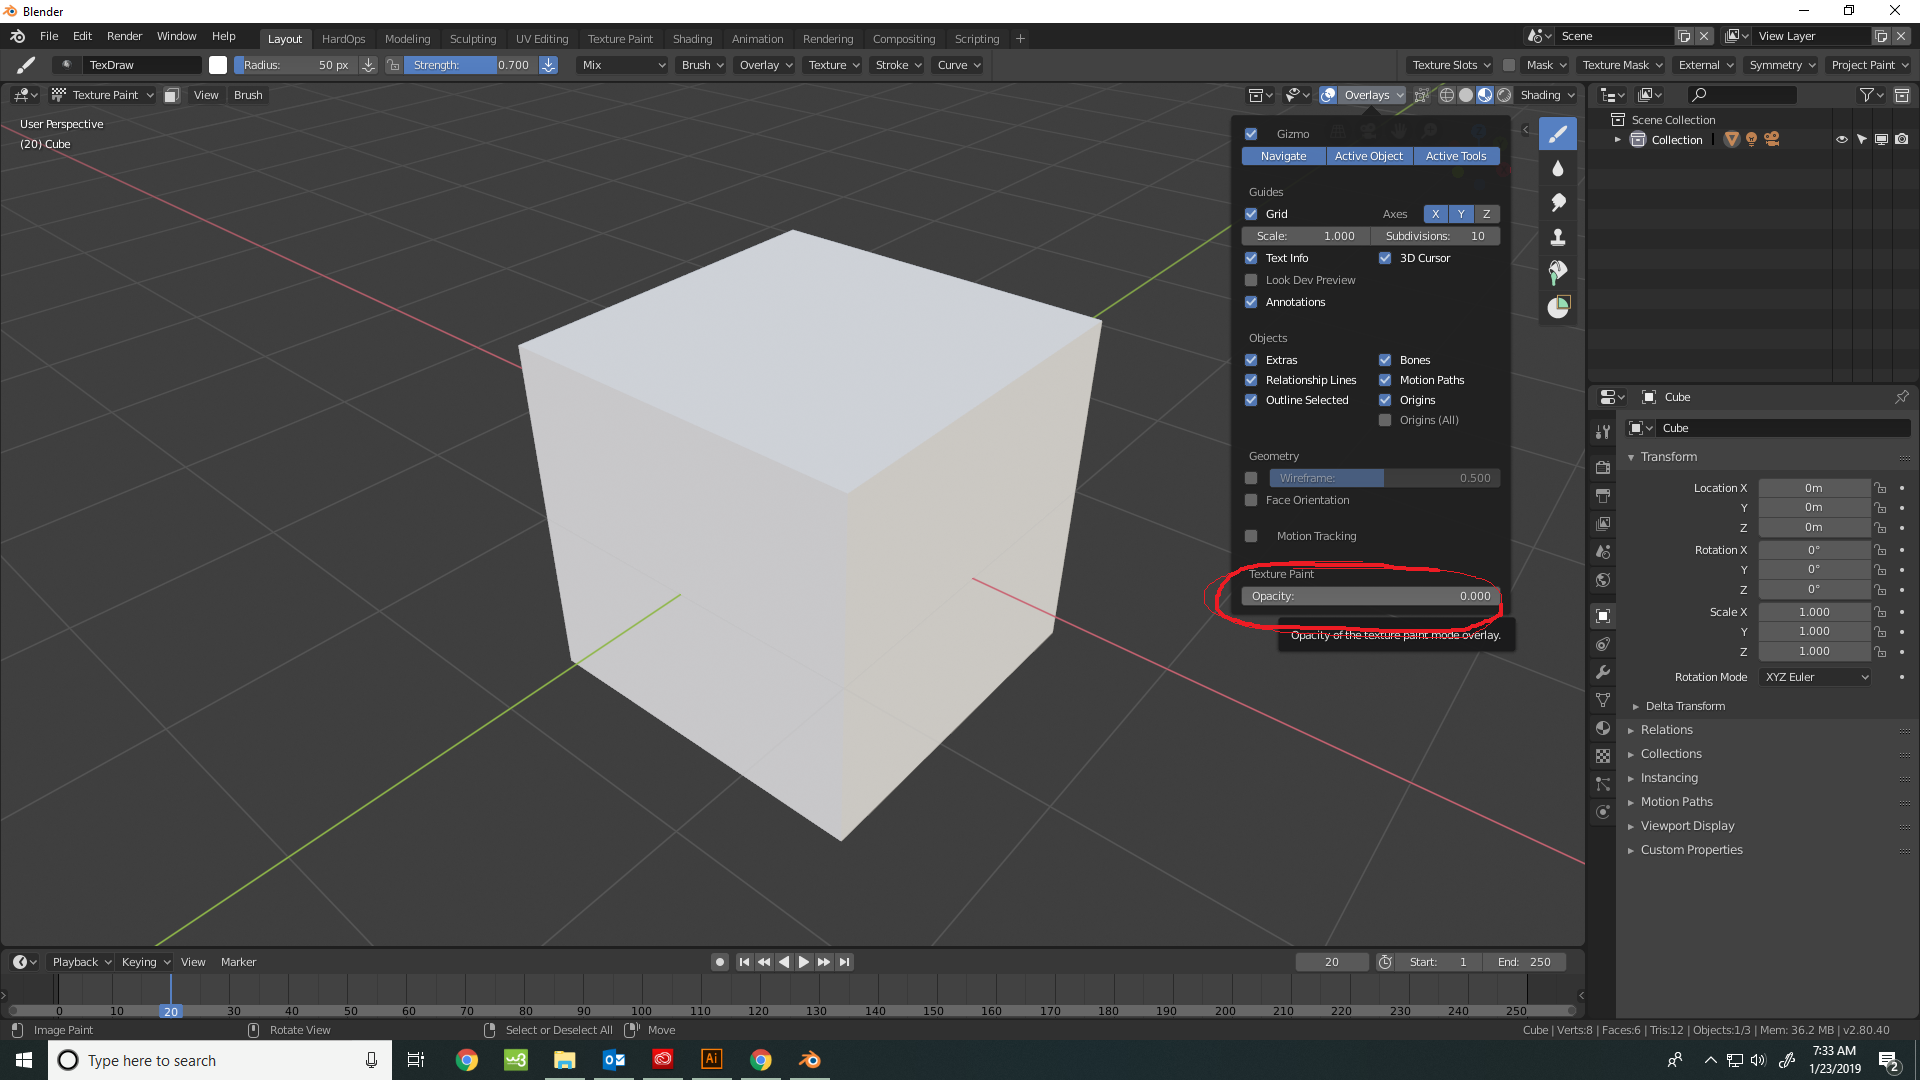The height and width of the screenshot is (1080, 1920).
Task: Open the Rotation Mode XYZ Euler dropdown
Action: (x=1815, y=677)
